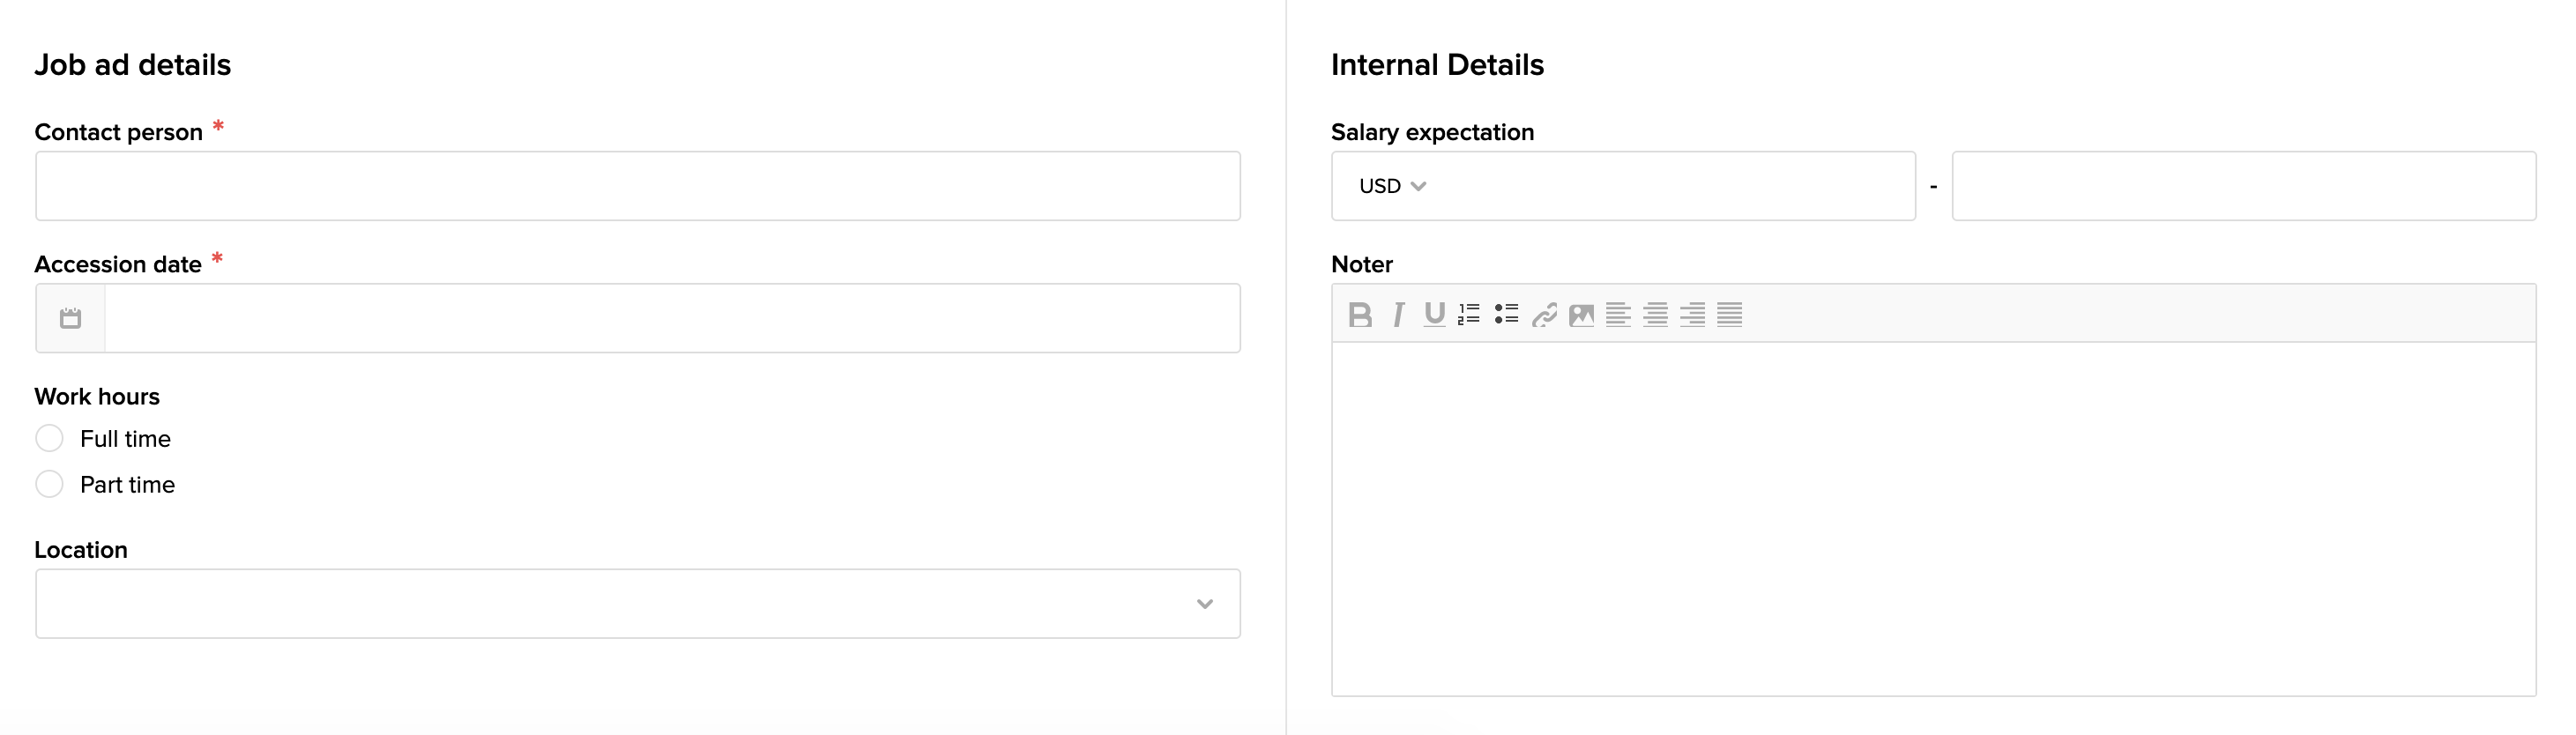This screenshot has width=2576, height=735.
Task: Open the USD currency dropdown
Action: click(x=1392, y=186)
